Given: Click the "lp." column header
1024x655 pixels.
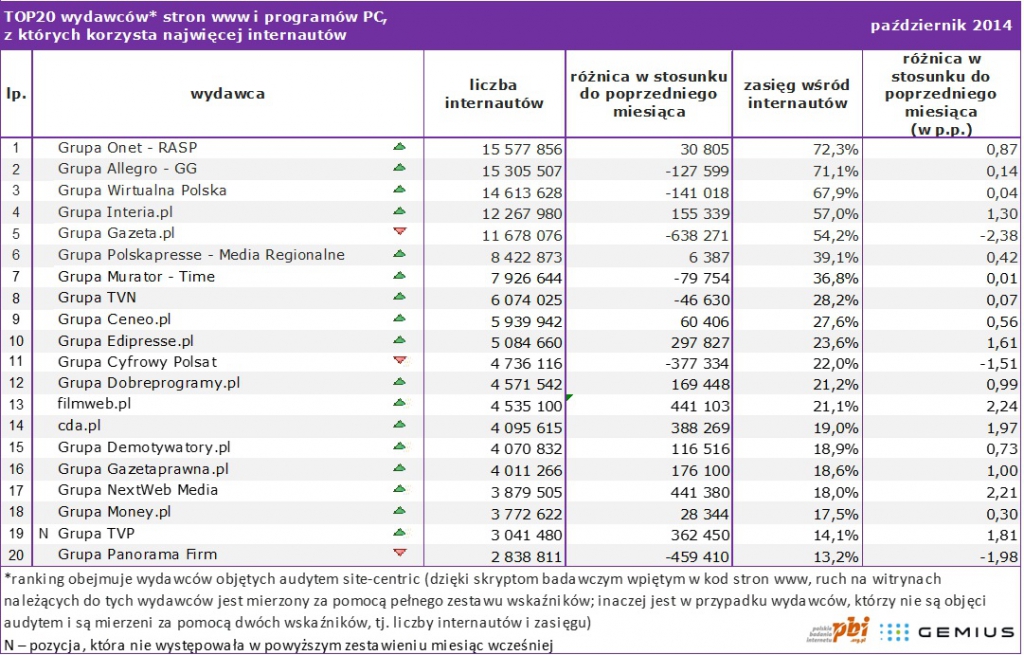Looking at the screenshot, I should click(16, 94).
